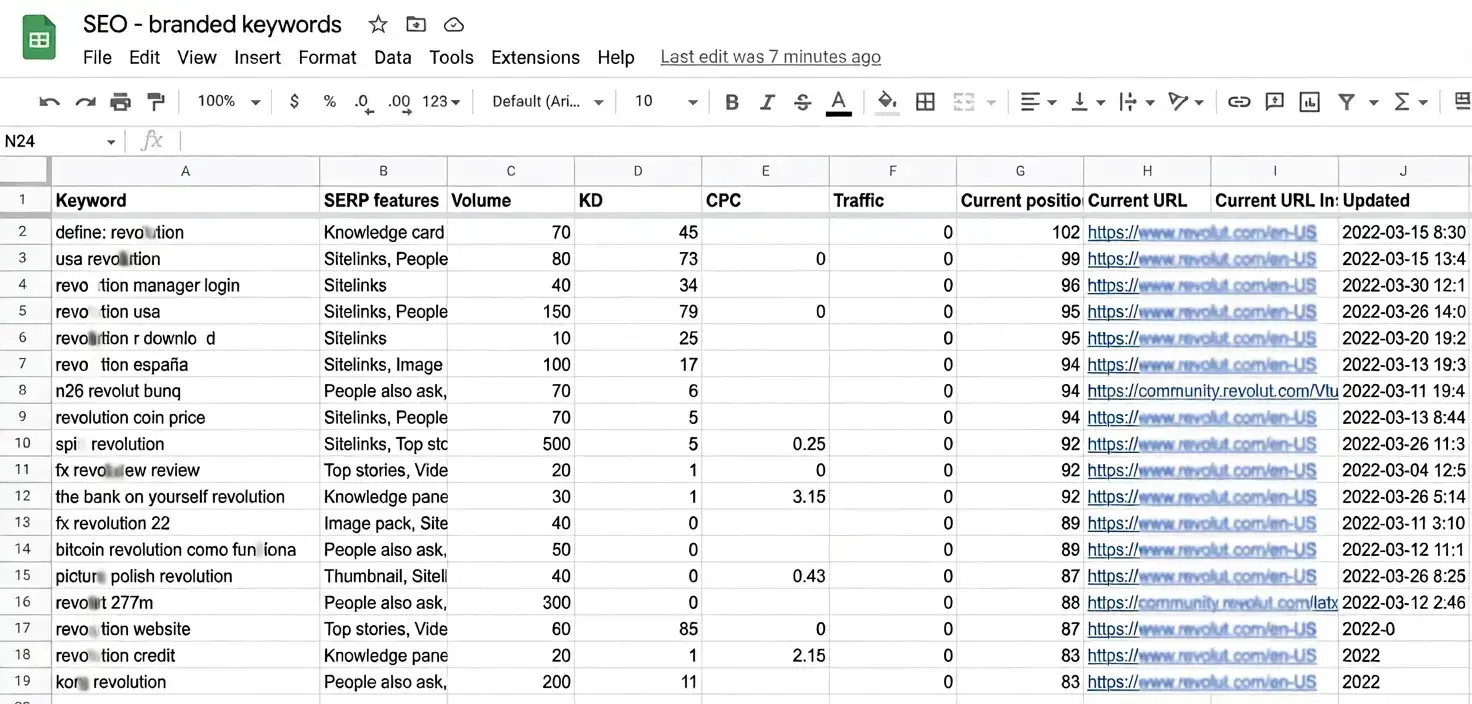The height and width of the screenshot is (704, 1472).
Task: Open the Insert menu
Action: click(257, 57)
